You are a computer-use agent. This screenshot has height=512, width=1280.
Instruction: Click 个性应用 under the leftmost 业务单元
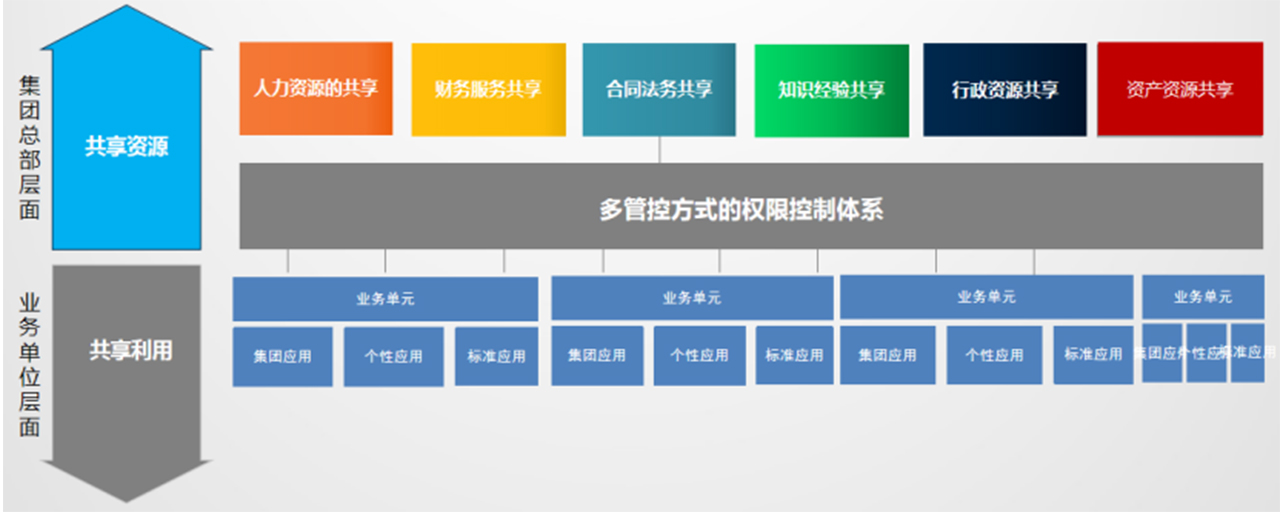(394, 356)
